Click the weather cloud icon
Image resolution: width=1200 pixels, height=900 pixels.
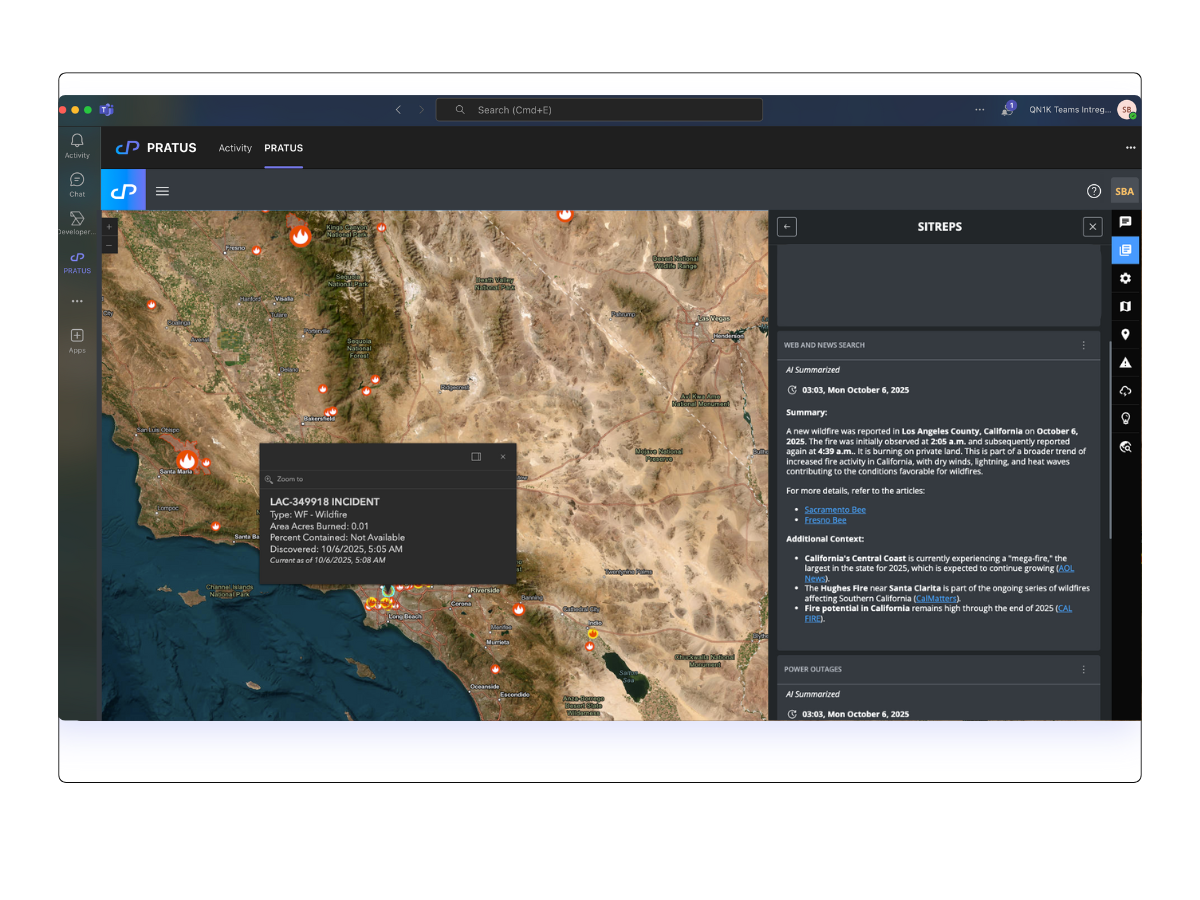point(1125,391)
